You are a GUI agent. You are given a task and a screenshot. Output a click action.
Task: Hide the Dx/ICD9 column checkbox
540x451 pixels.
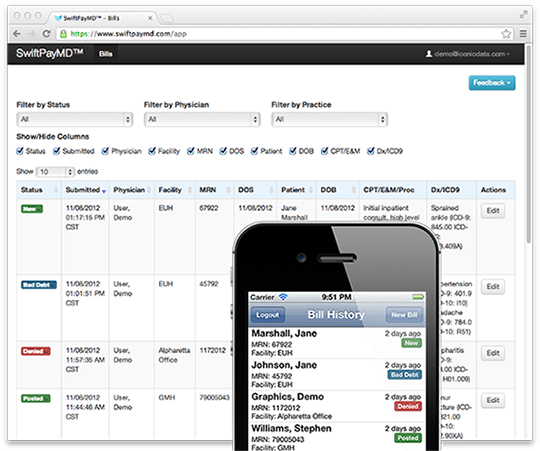[x=371, y=151]
